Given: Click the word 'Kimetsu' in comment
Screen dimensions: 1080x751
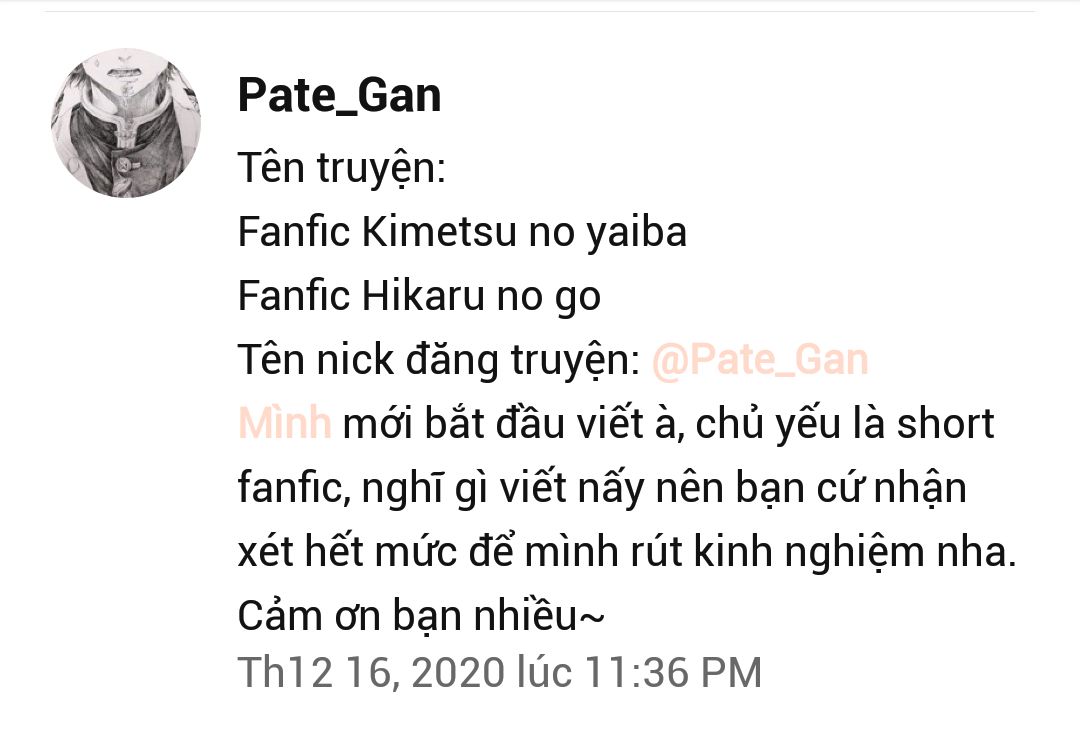Looking at the screenshot, I should [439, 232].
